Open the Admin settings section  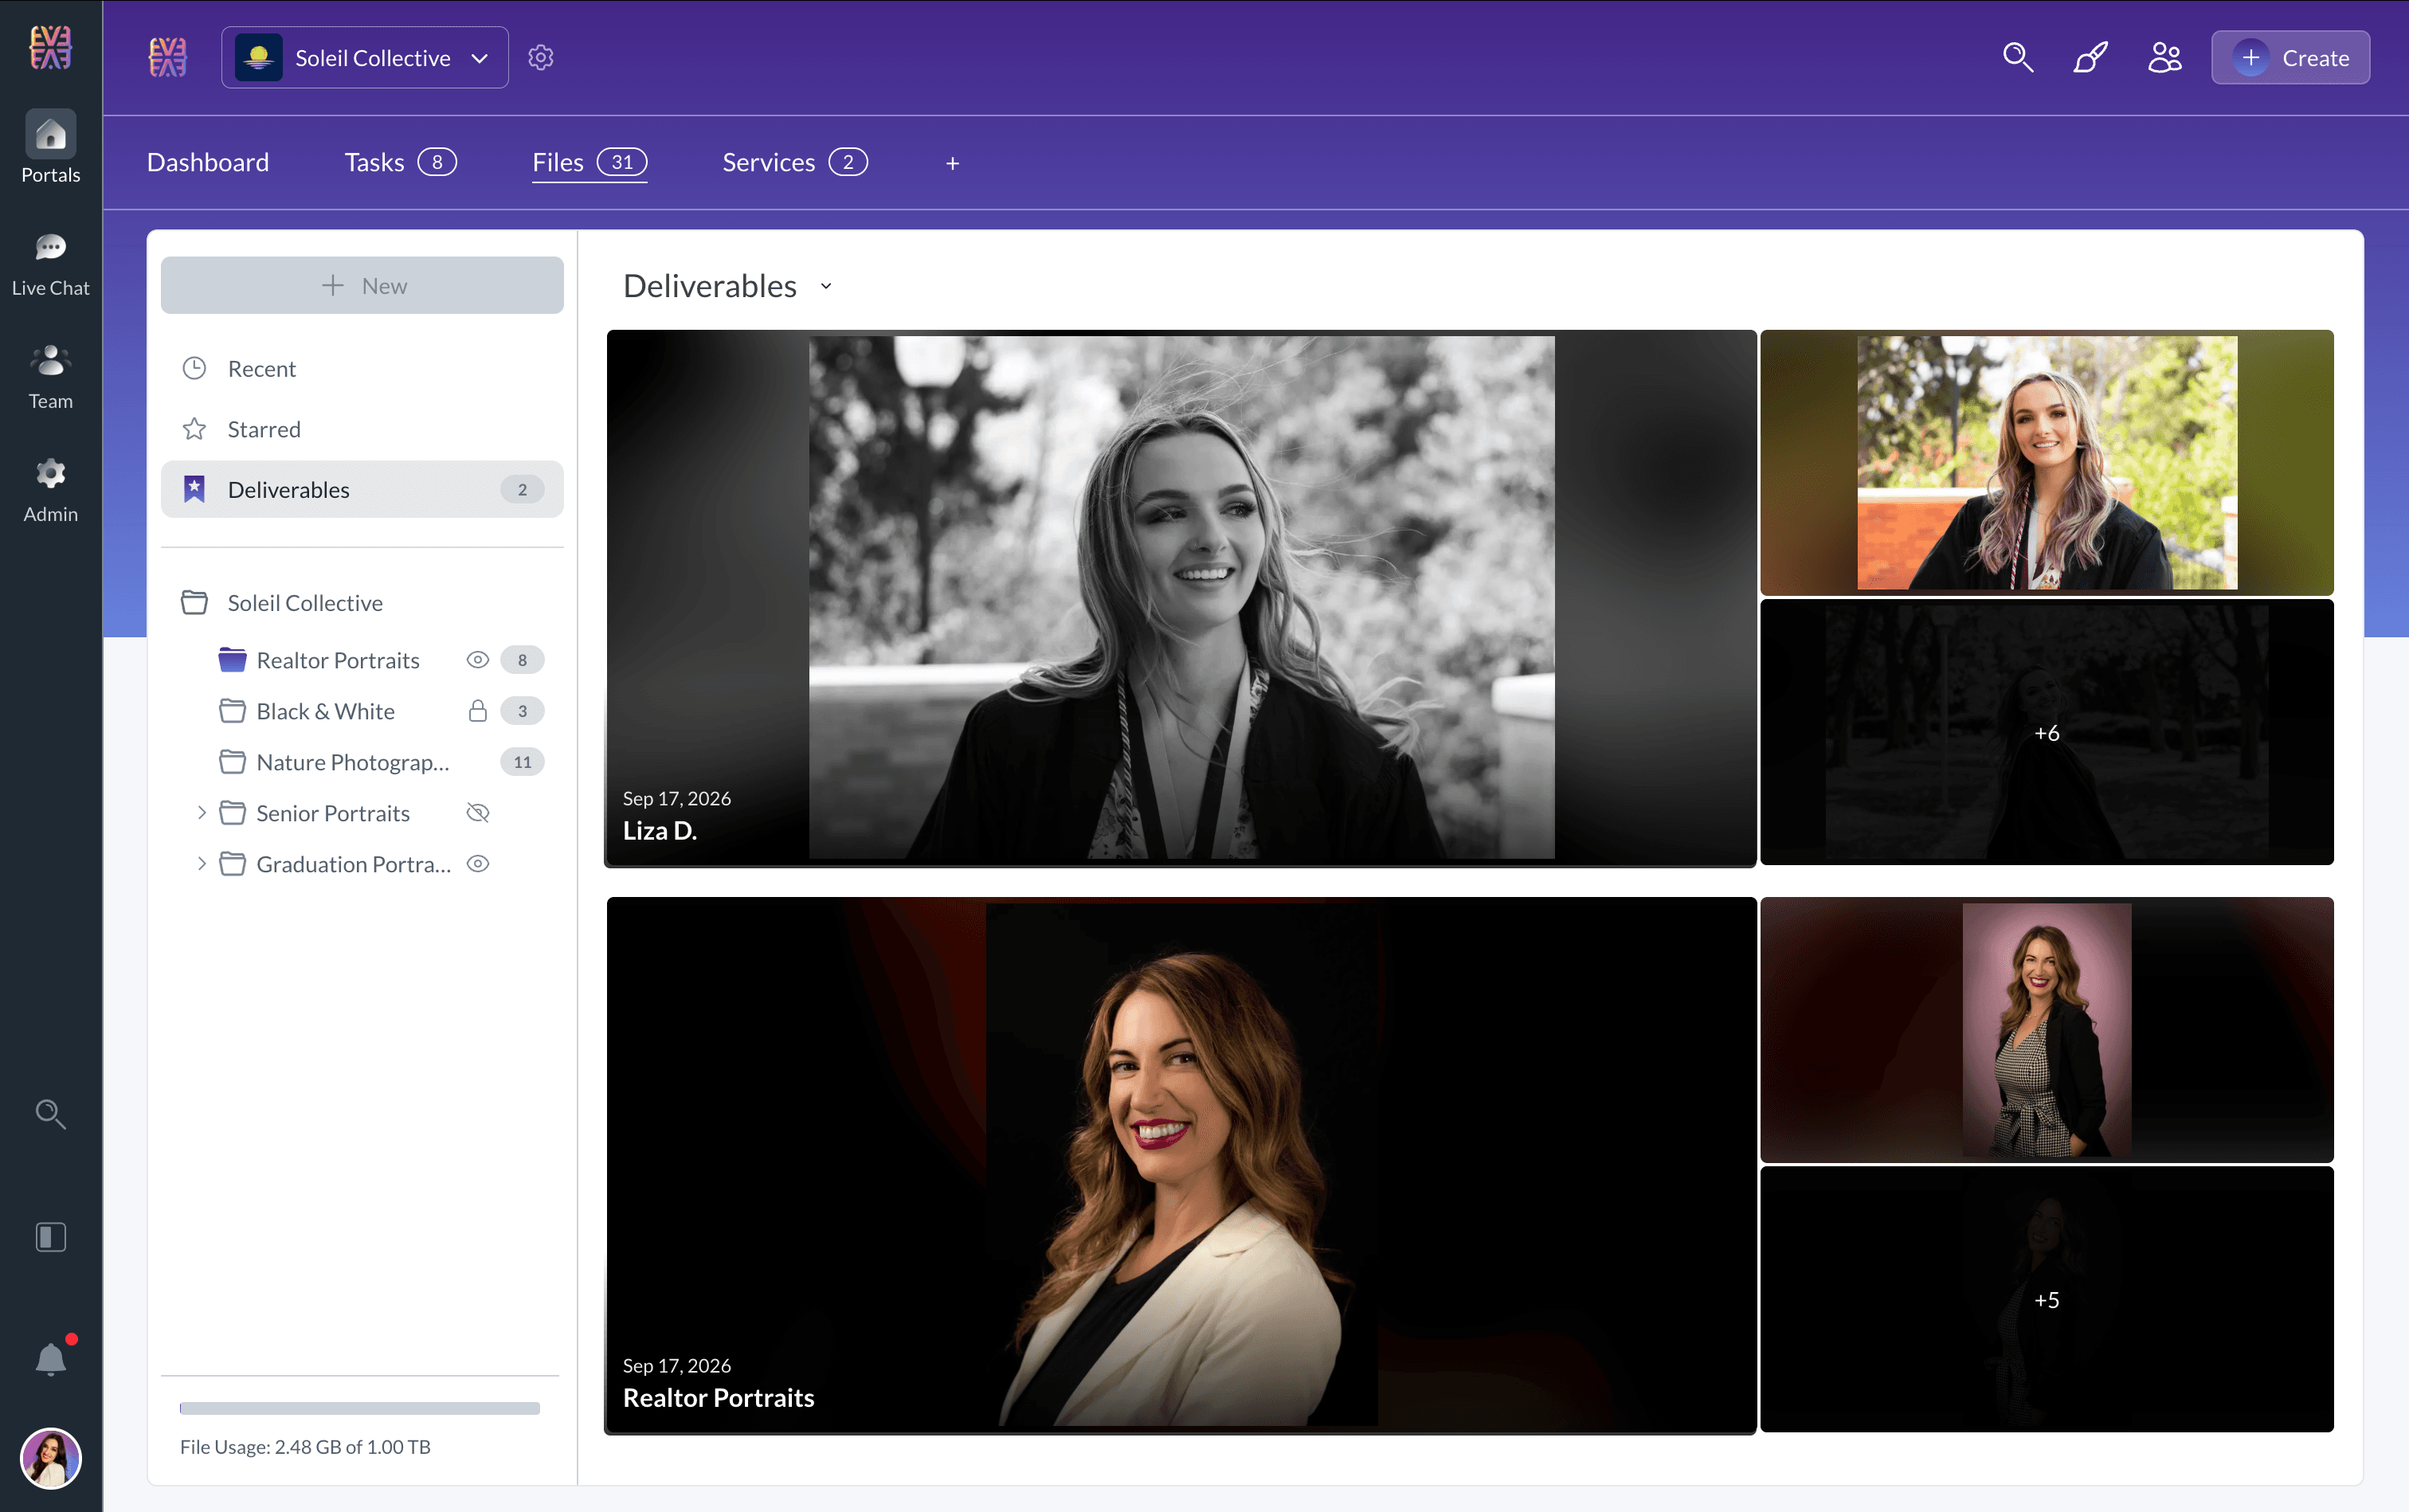coord(50,490)
